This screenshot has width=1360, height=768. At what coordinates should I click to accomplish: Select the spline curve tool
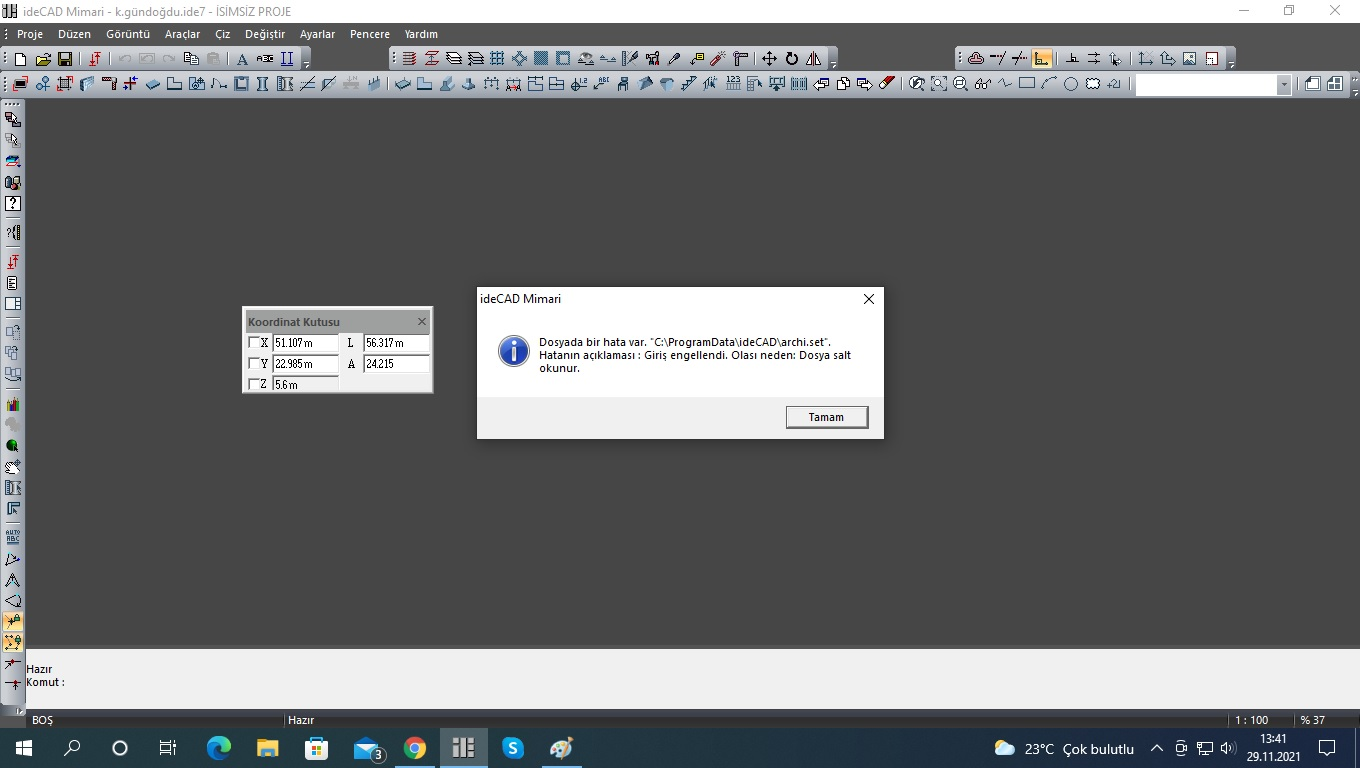[x=1005, y=84]
